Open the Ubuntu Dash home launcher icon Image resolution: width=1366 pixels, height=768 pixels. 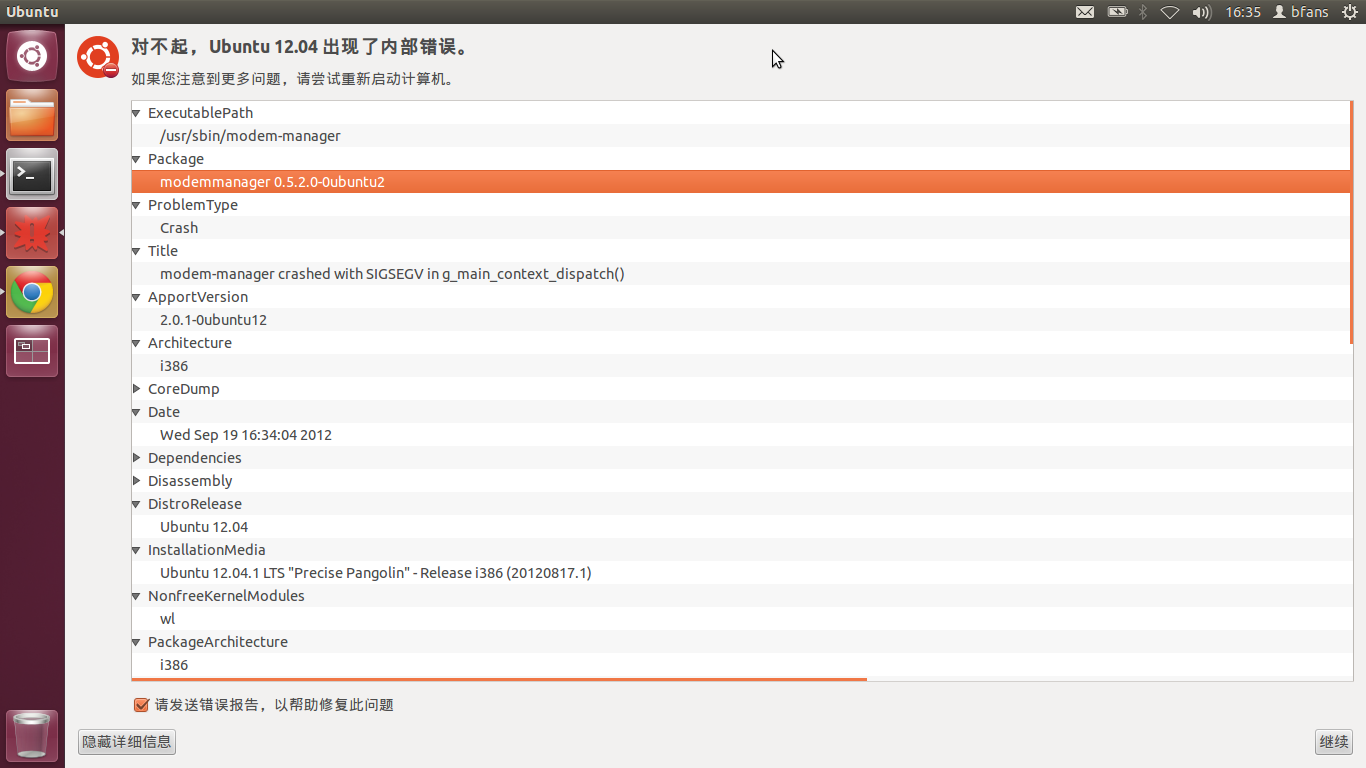(32, 56)
